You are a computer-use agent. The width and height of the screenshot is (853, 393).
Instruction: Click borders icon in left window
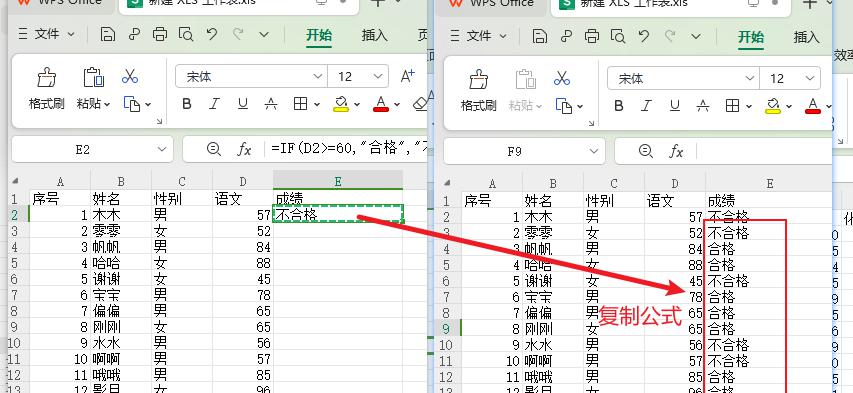300,103
